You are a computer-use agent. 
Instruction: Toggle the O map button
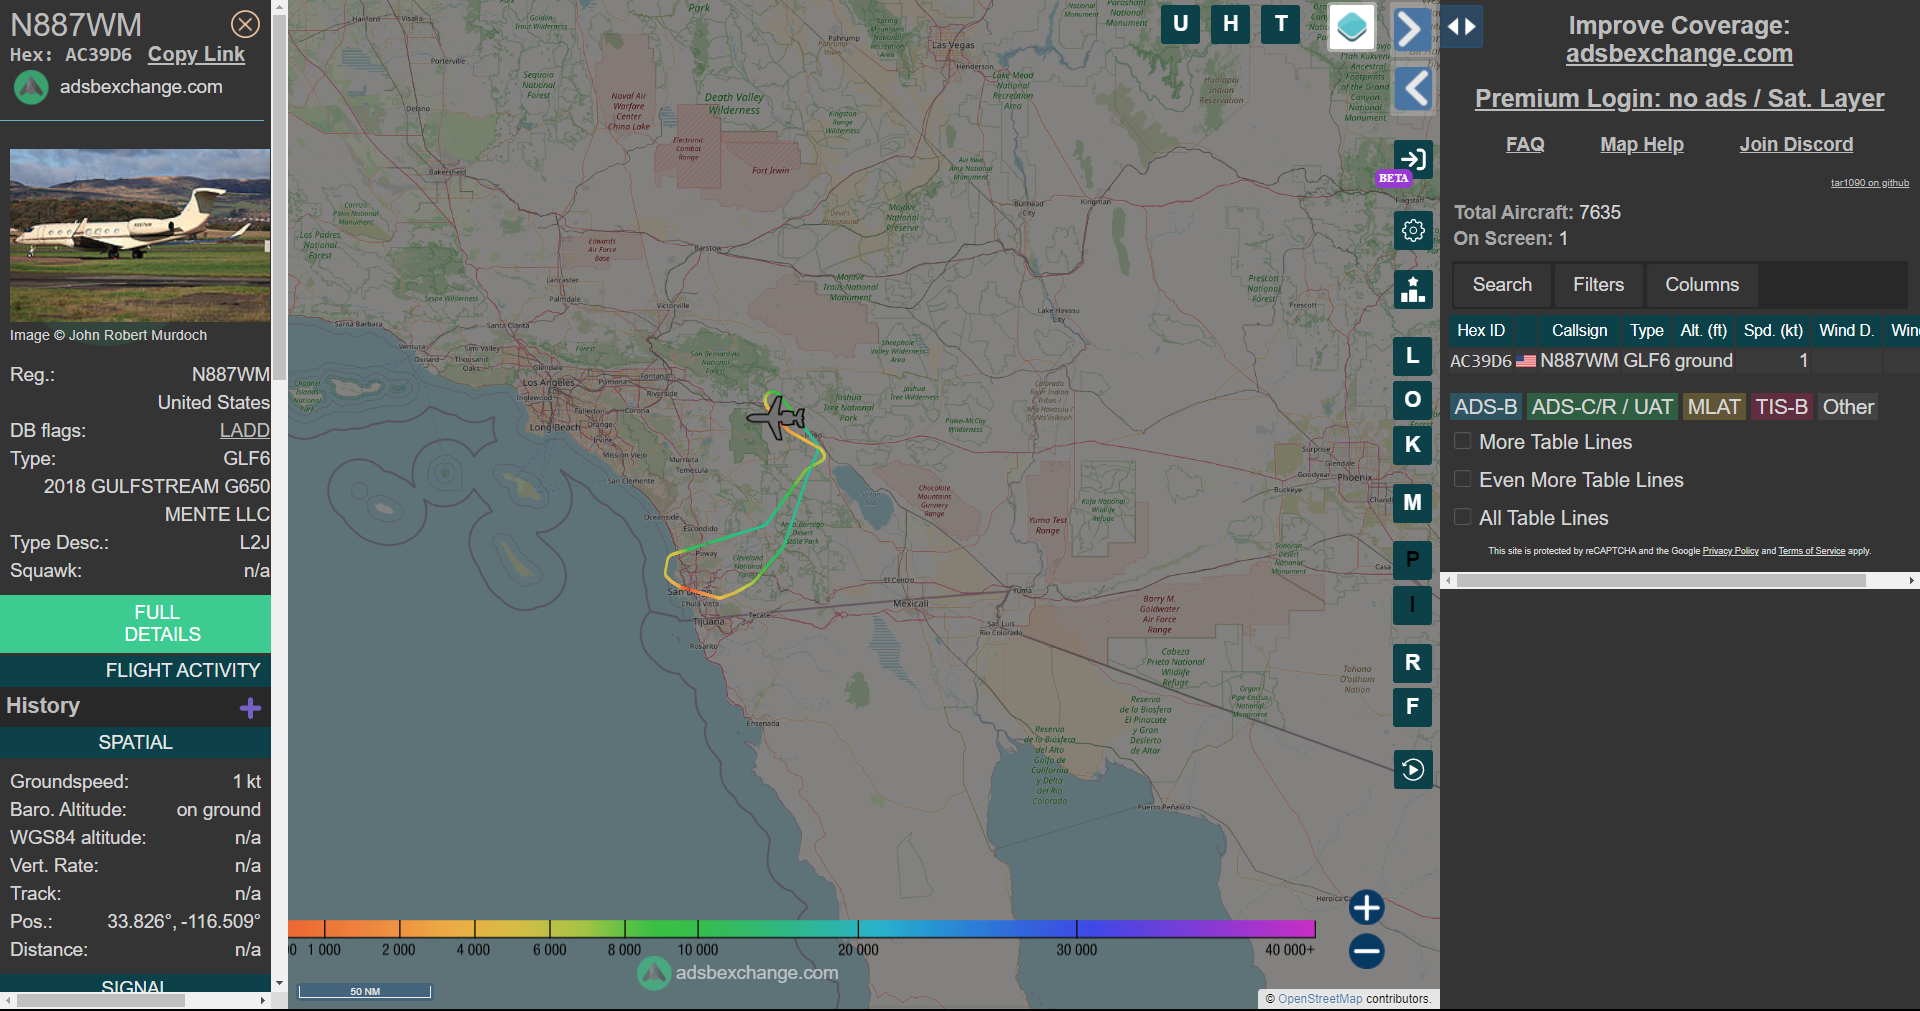(1412, 400)
